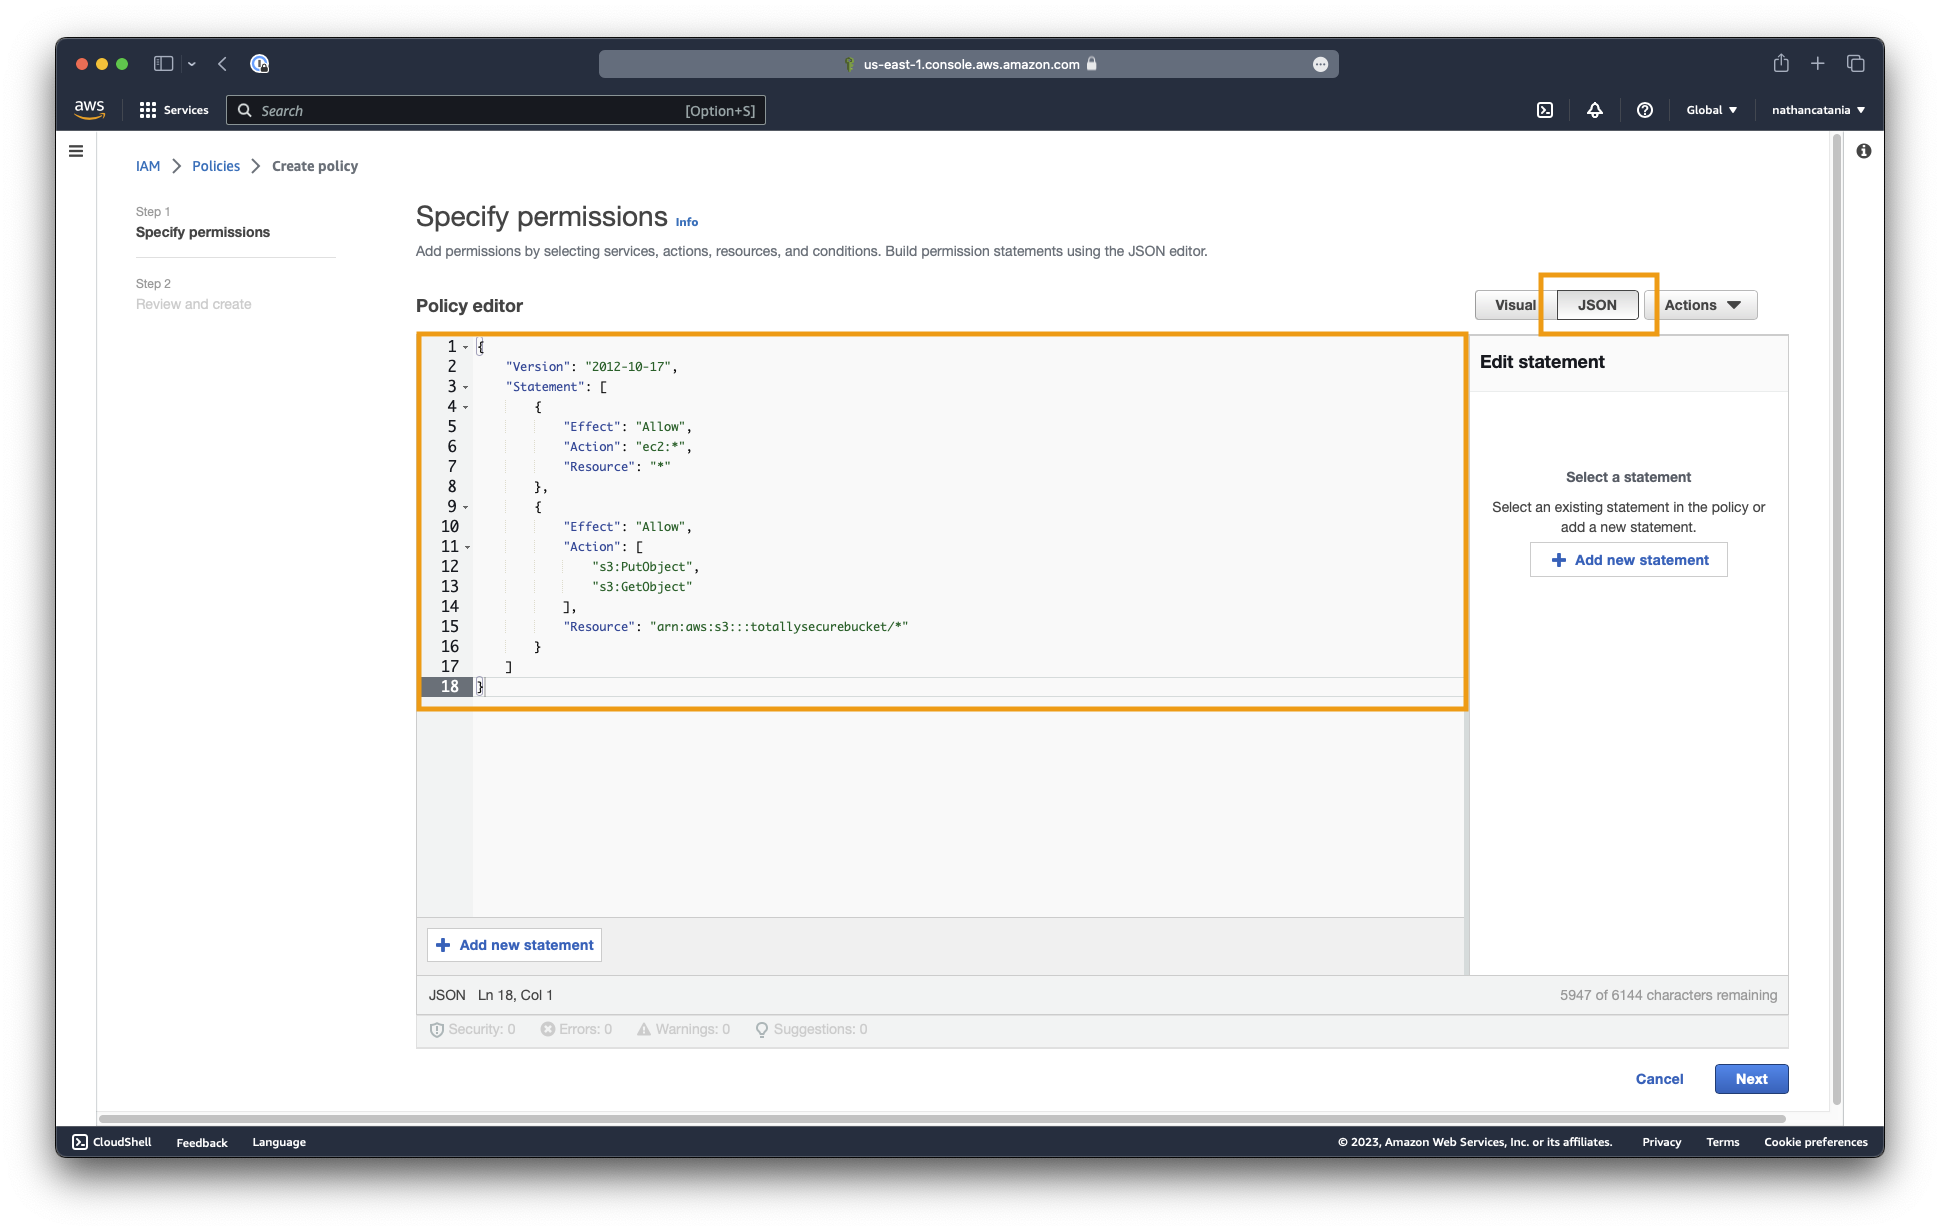Collapse the fold arrow on line 3
Image resolution: width=1940 pixels, height=1231 pixels.
click(x=465, y=388)
